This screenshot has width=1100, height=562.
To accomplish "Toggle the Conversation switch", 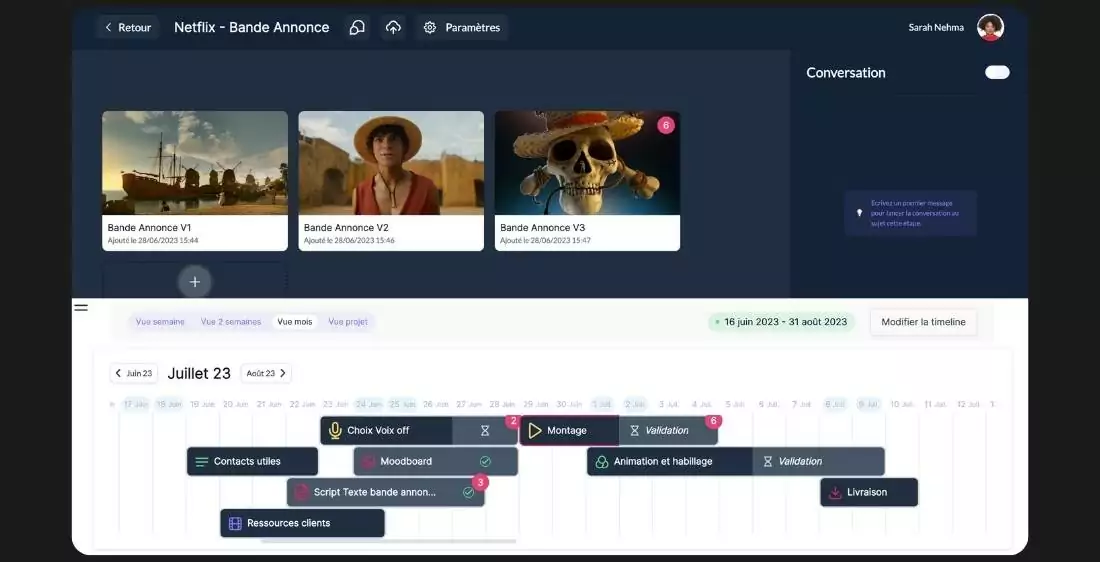I will pyautogui.click(x=997, y=72).
